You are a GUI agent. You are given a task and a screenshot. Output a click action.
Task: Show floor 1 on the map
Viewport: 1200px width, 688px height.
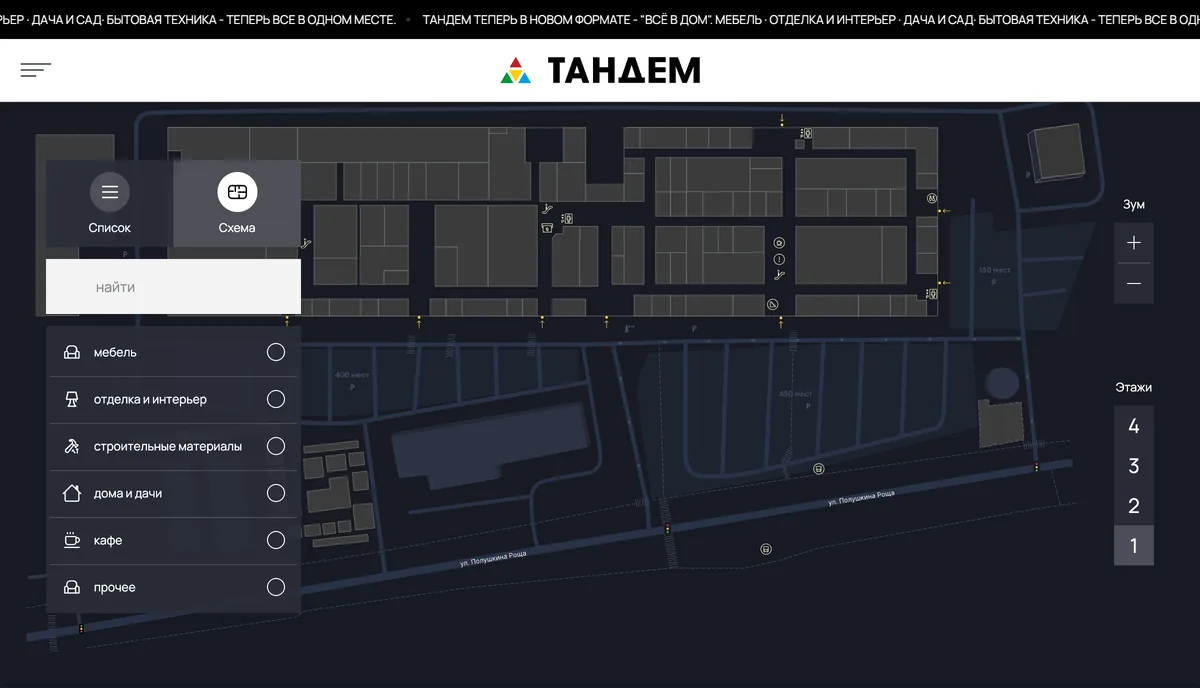[x=1134, y=546]
